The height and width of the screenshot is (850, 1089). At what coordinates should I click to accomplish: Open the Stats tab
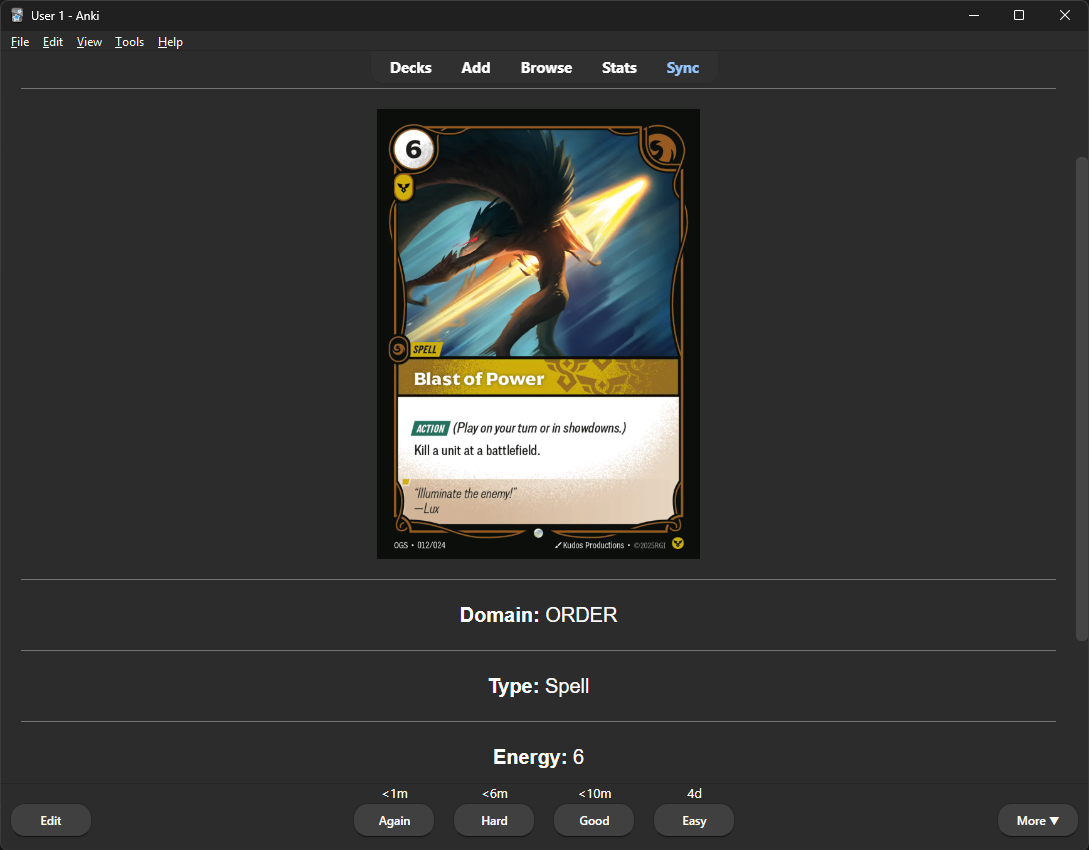tap(619, 67)
